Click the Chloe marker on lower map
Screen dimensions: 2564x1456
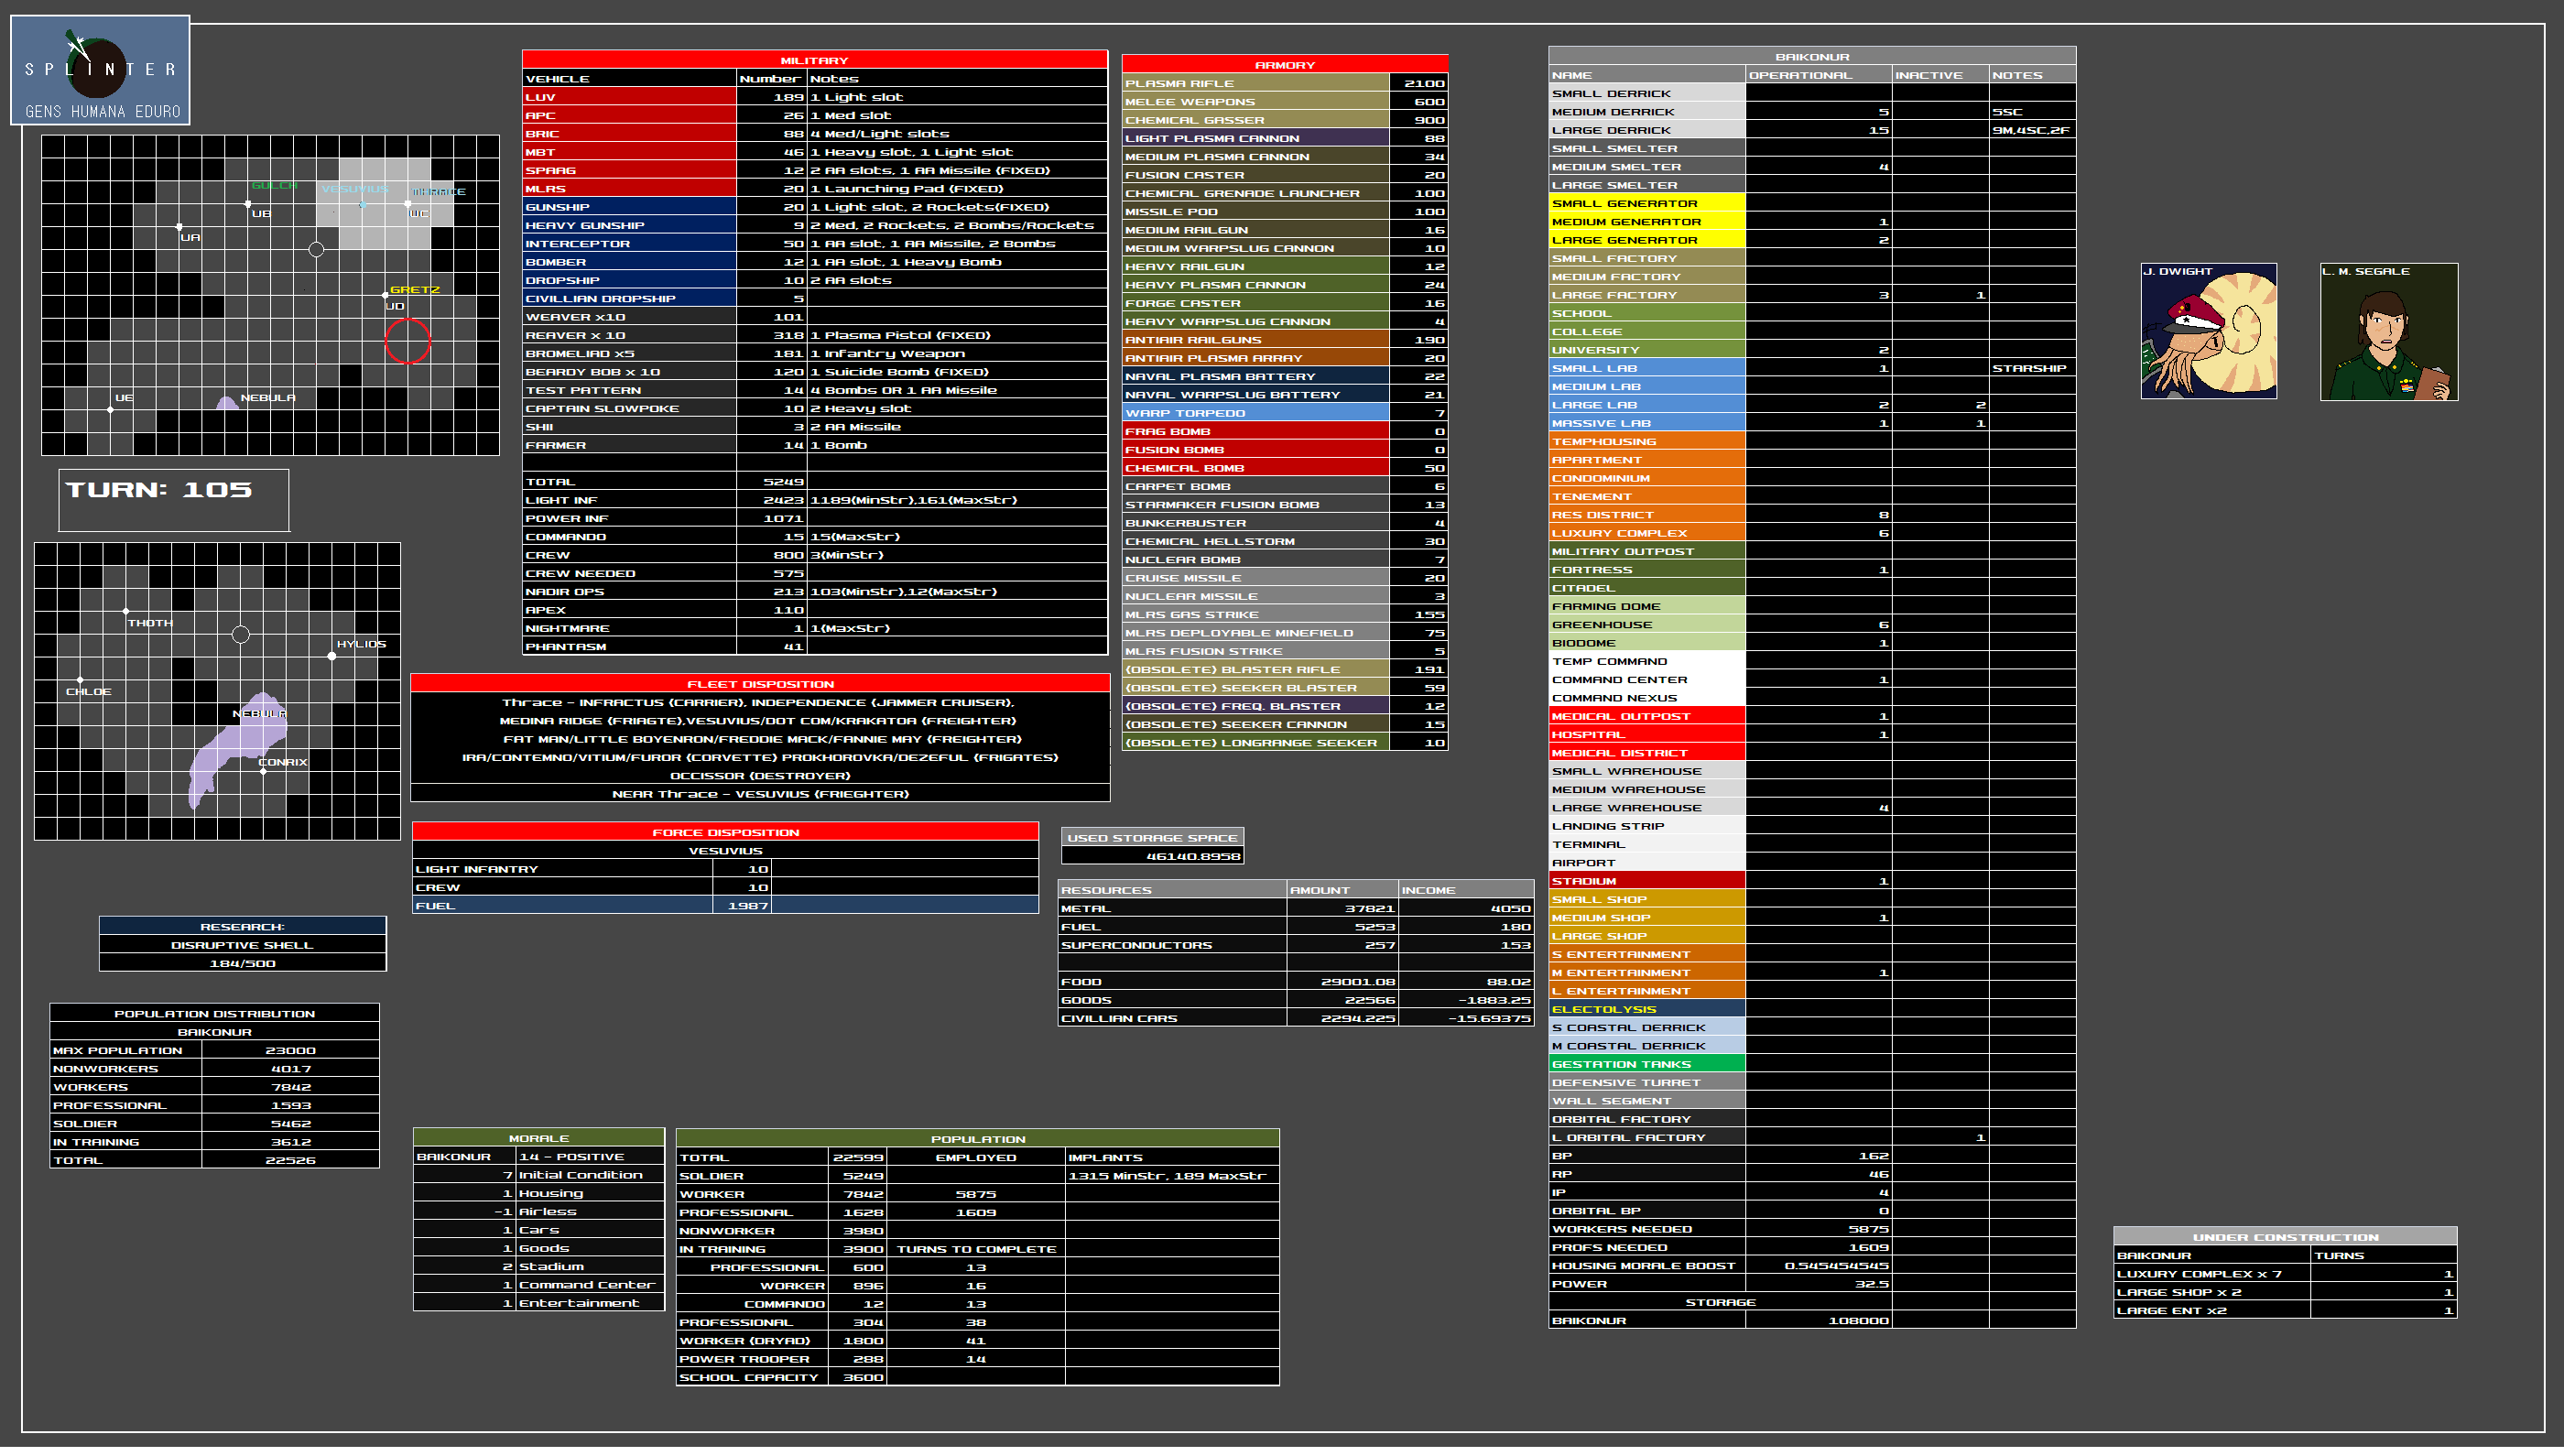[80, 680]
